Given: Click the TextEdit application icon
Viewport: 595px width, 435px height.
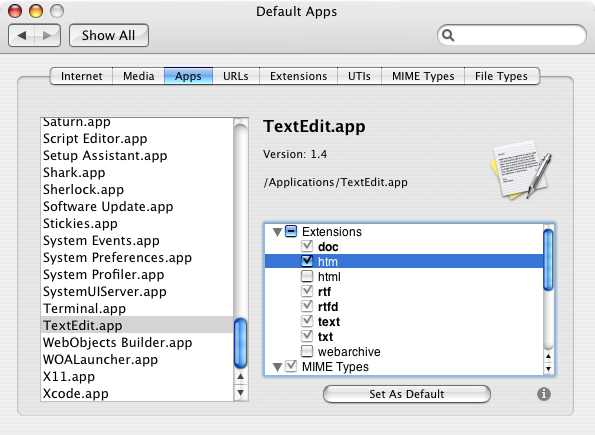Looking at the screenshot, I should point(521,170).
